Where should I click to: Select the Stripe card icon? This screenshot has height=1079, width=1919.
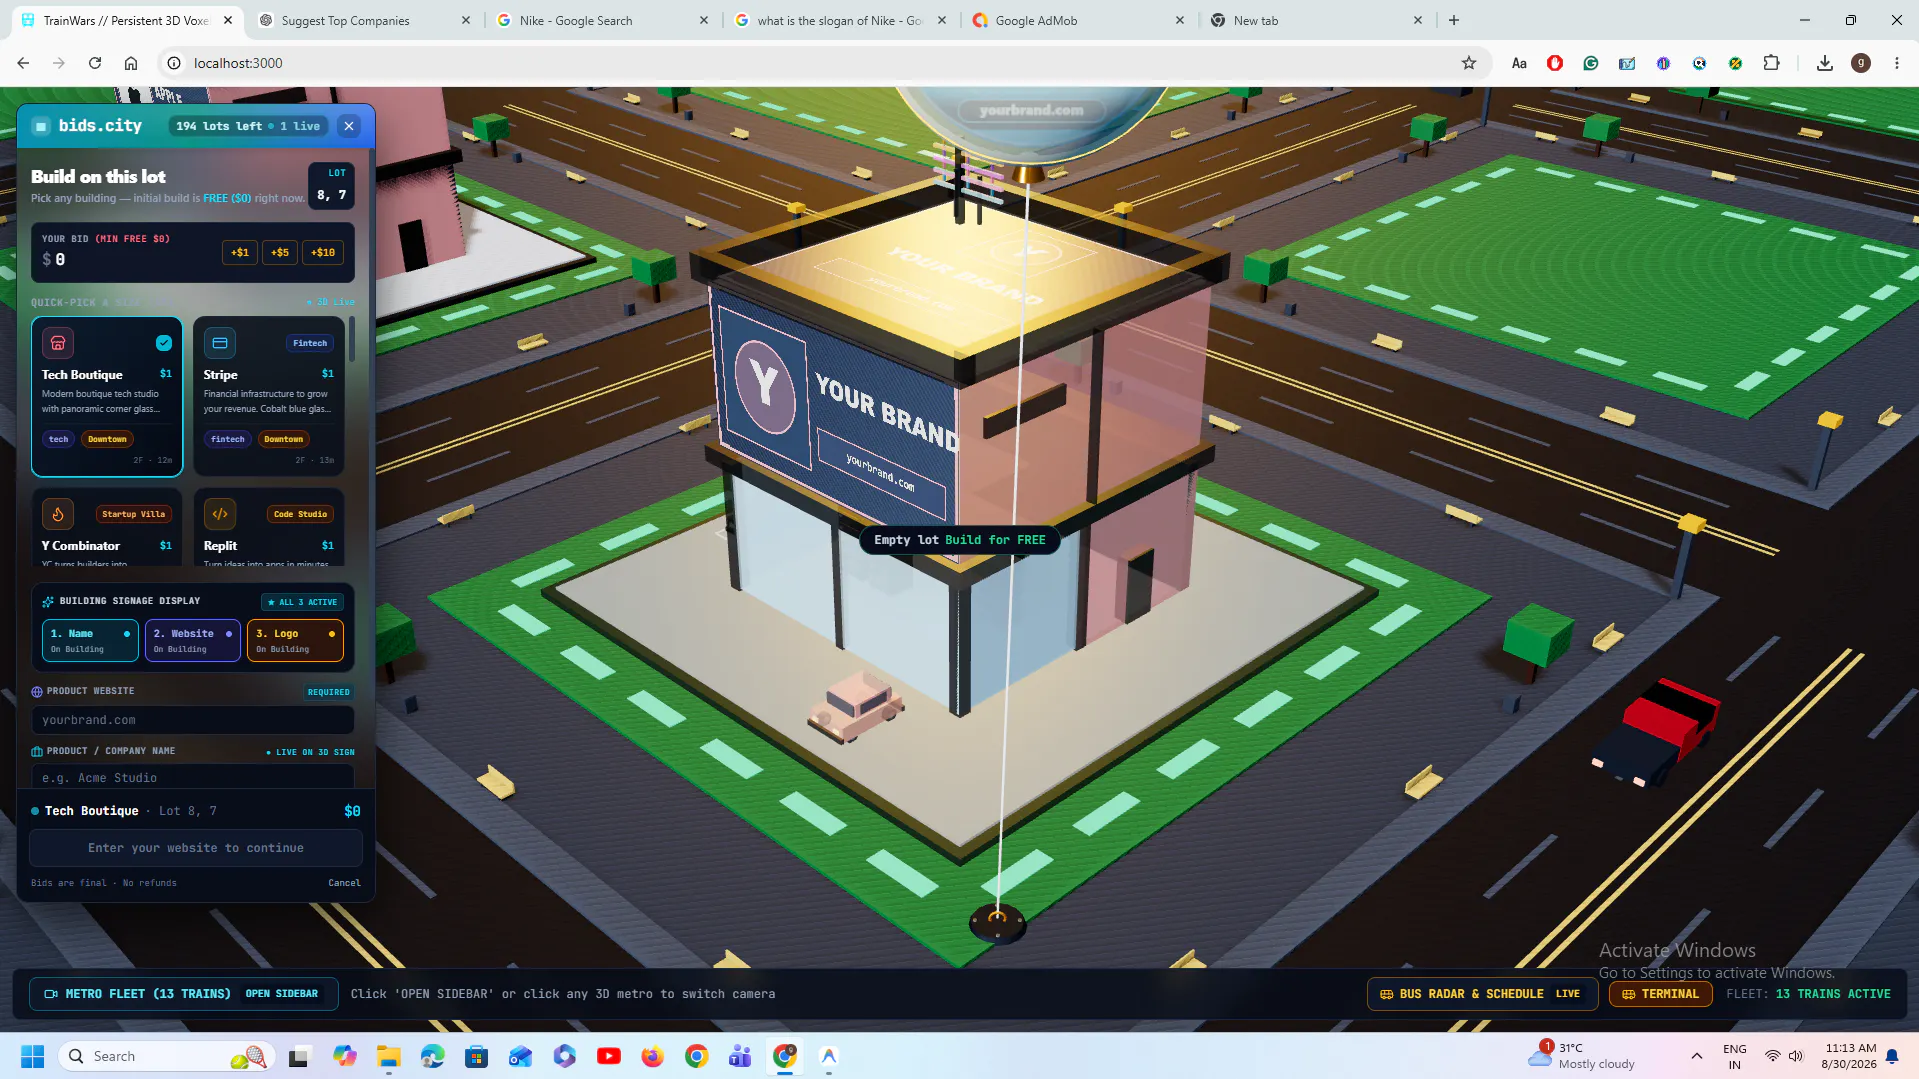[220, 343]
